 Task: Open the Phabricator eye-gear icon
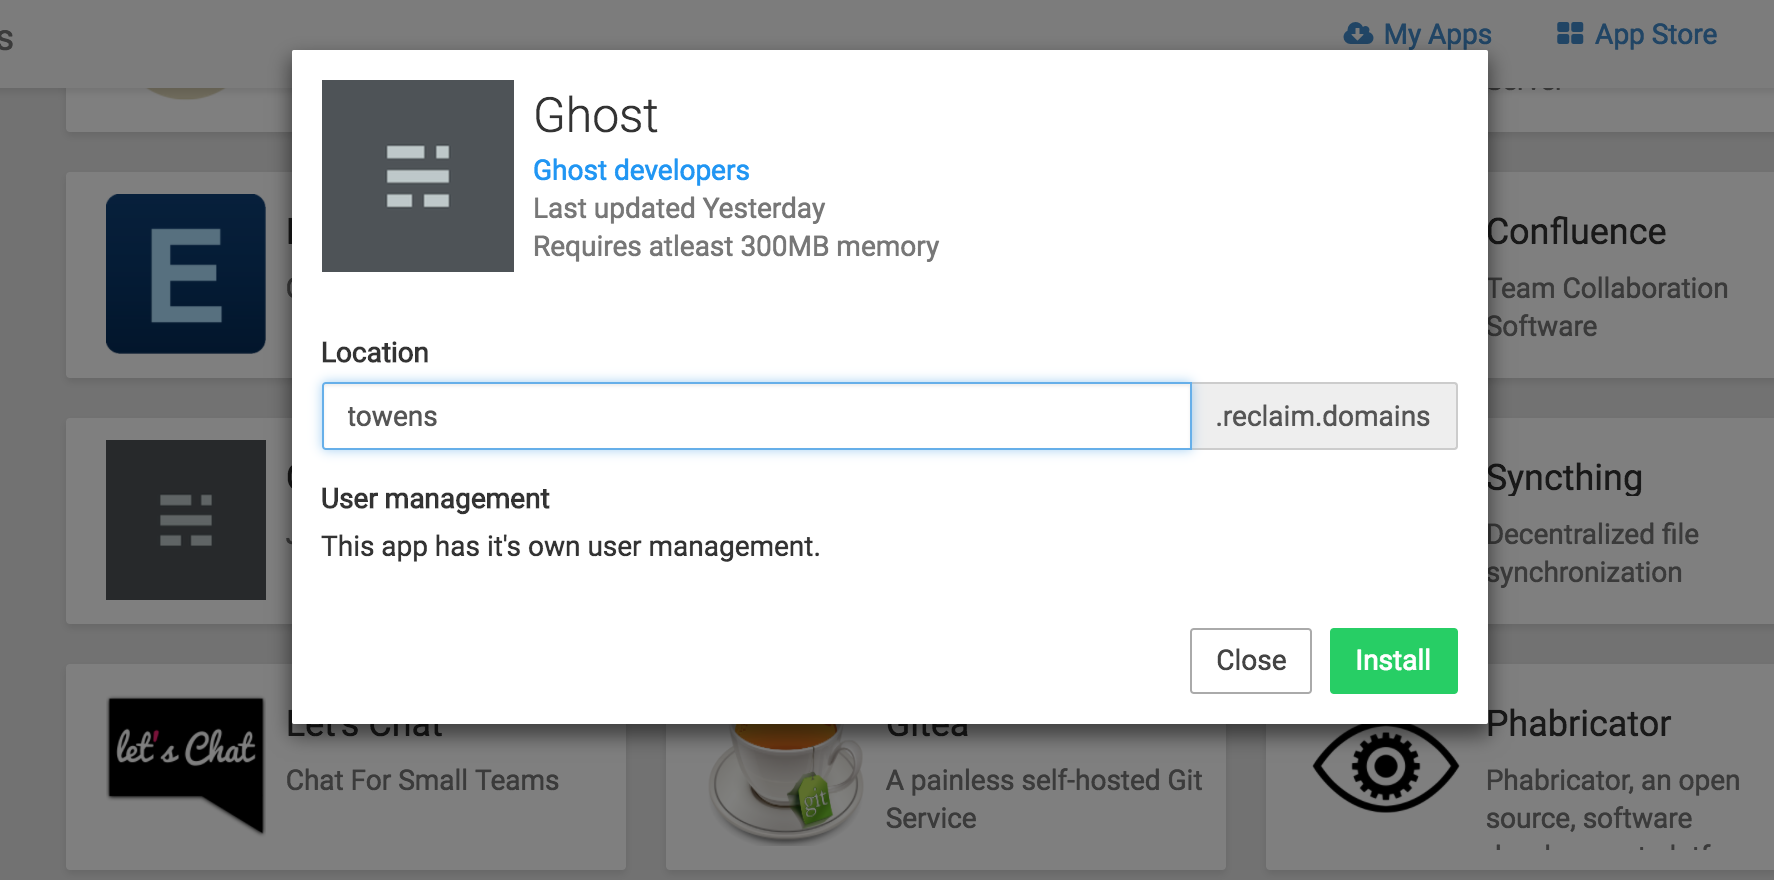tap(1385, 767)
